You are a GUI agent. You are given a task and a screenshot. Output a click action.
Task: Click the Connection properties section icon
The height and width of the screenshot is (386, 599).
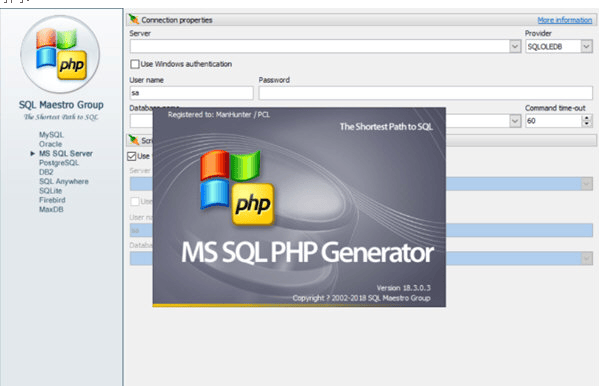click(x=134, y=19)
